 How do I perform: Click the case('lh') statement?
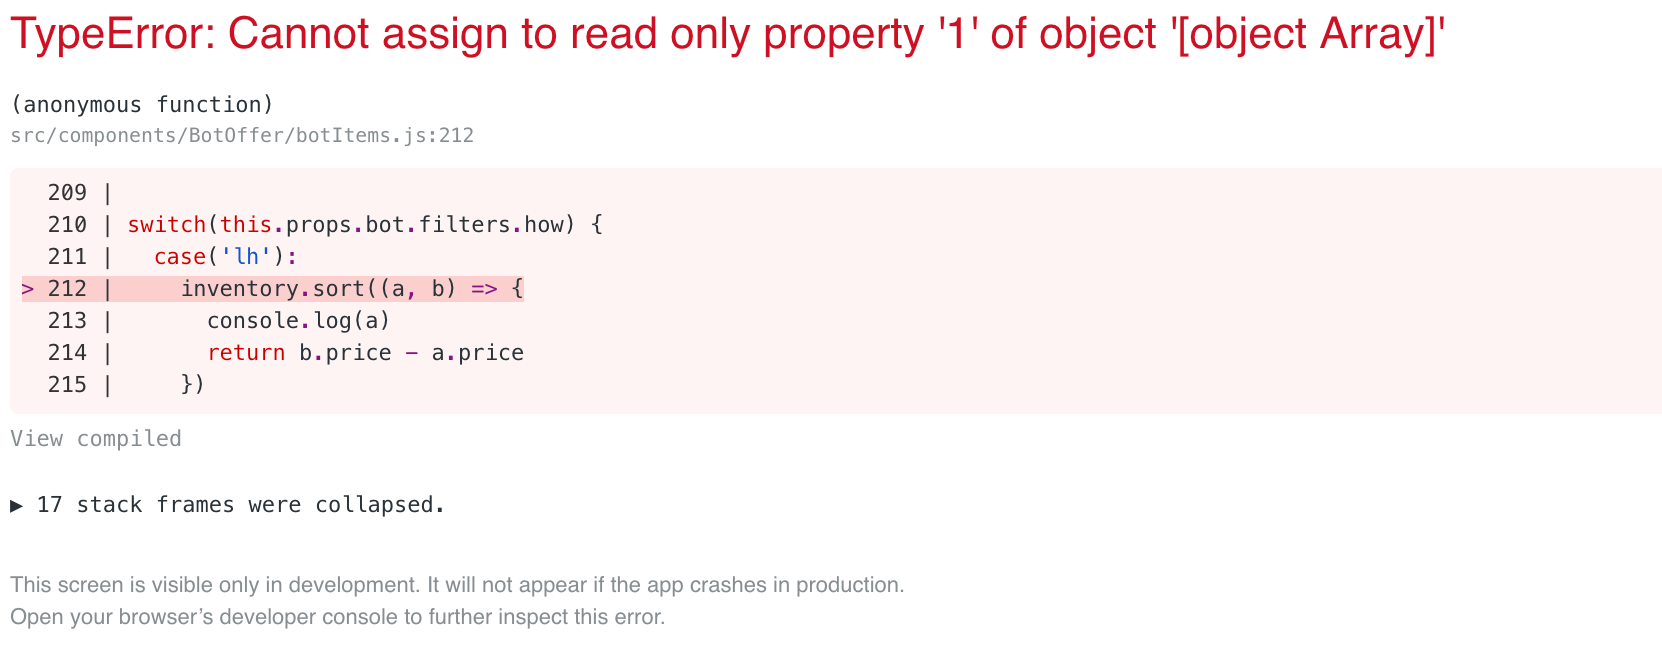point(225,257)
